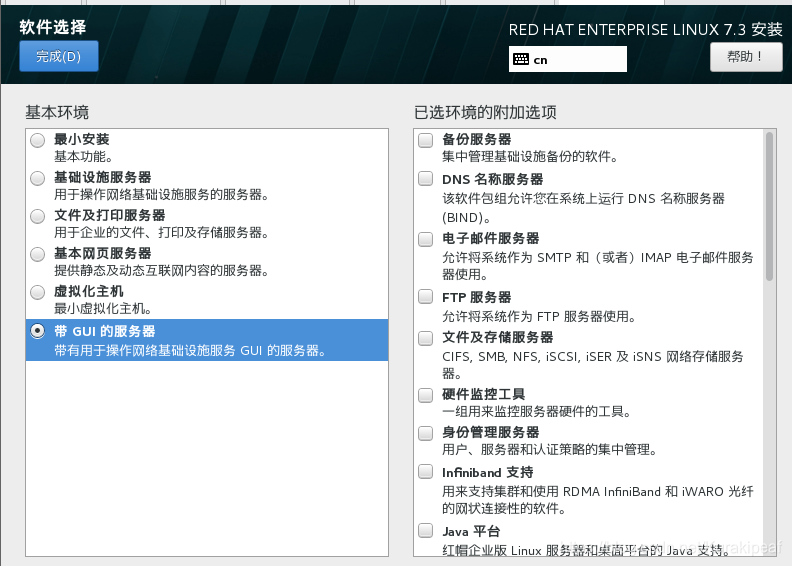Click the 完成(D) done button
792x566 pixels.
coord(59,56)
